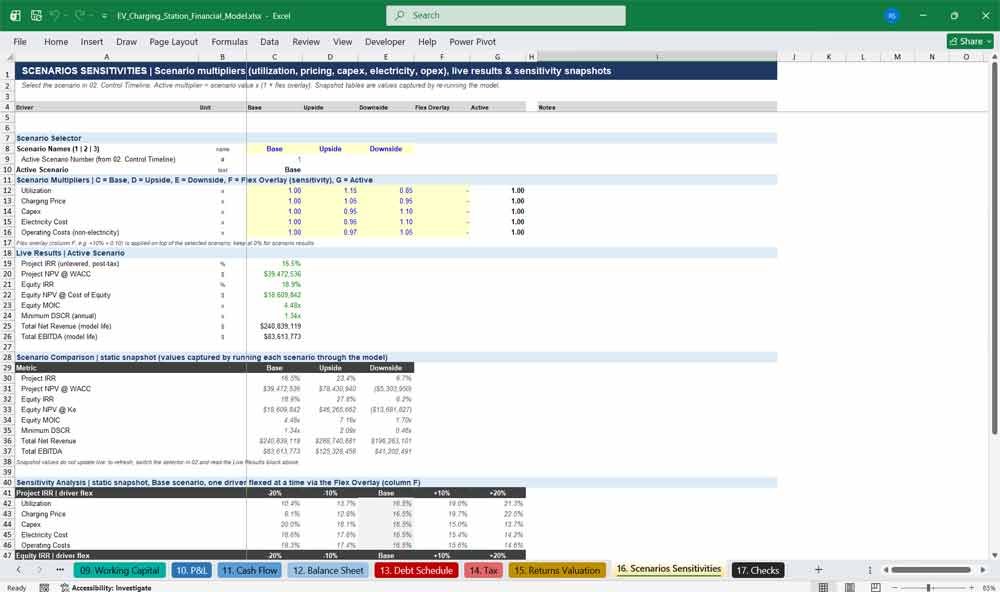
Task: Select the Downside scenario name cell
Action: [386, 149]
